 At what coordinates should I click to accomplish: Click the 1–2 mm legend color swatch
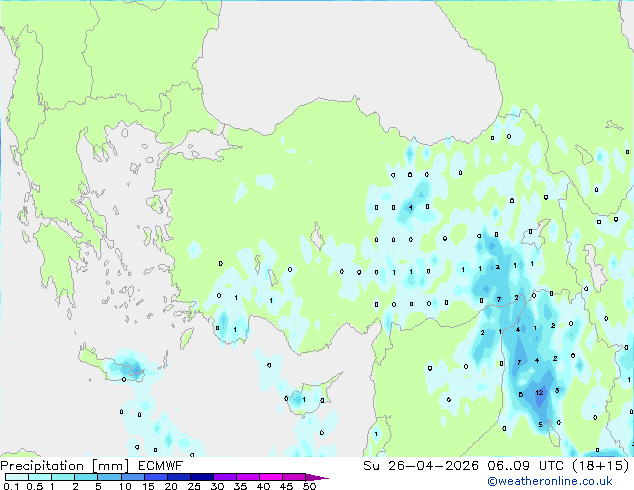coord(63,477)
